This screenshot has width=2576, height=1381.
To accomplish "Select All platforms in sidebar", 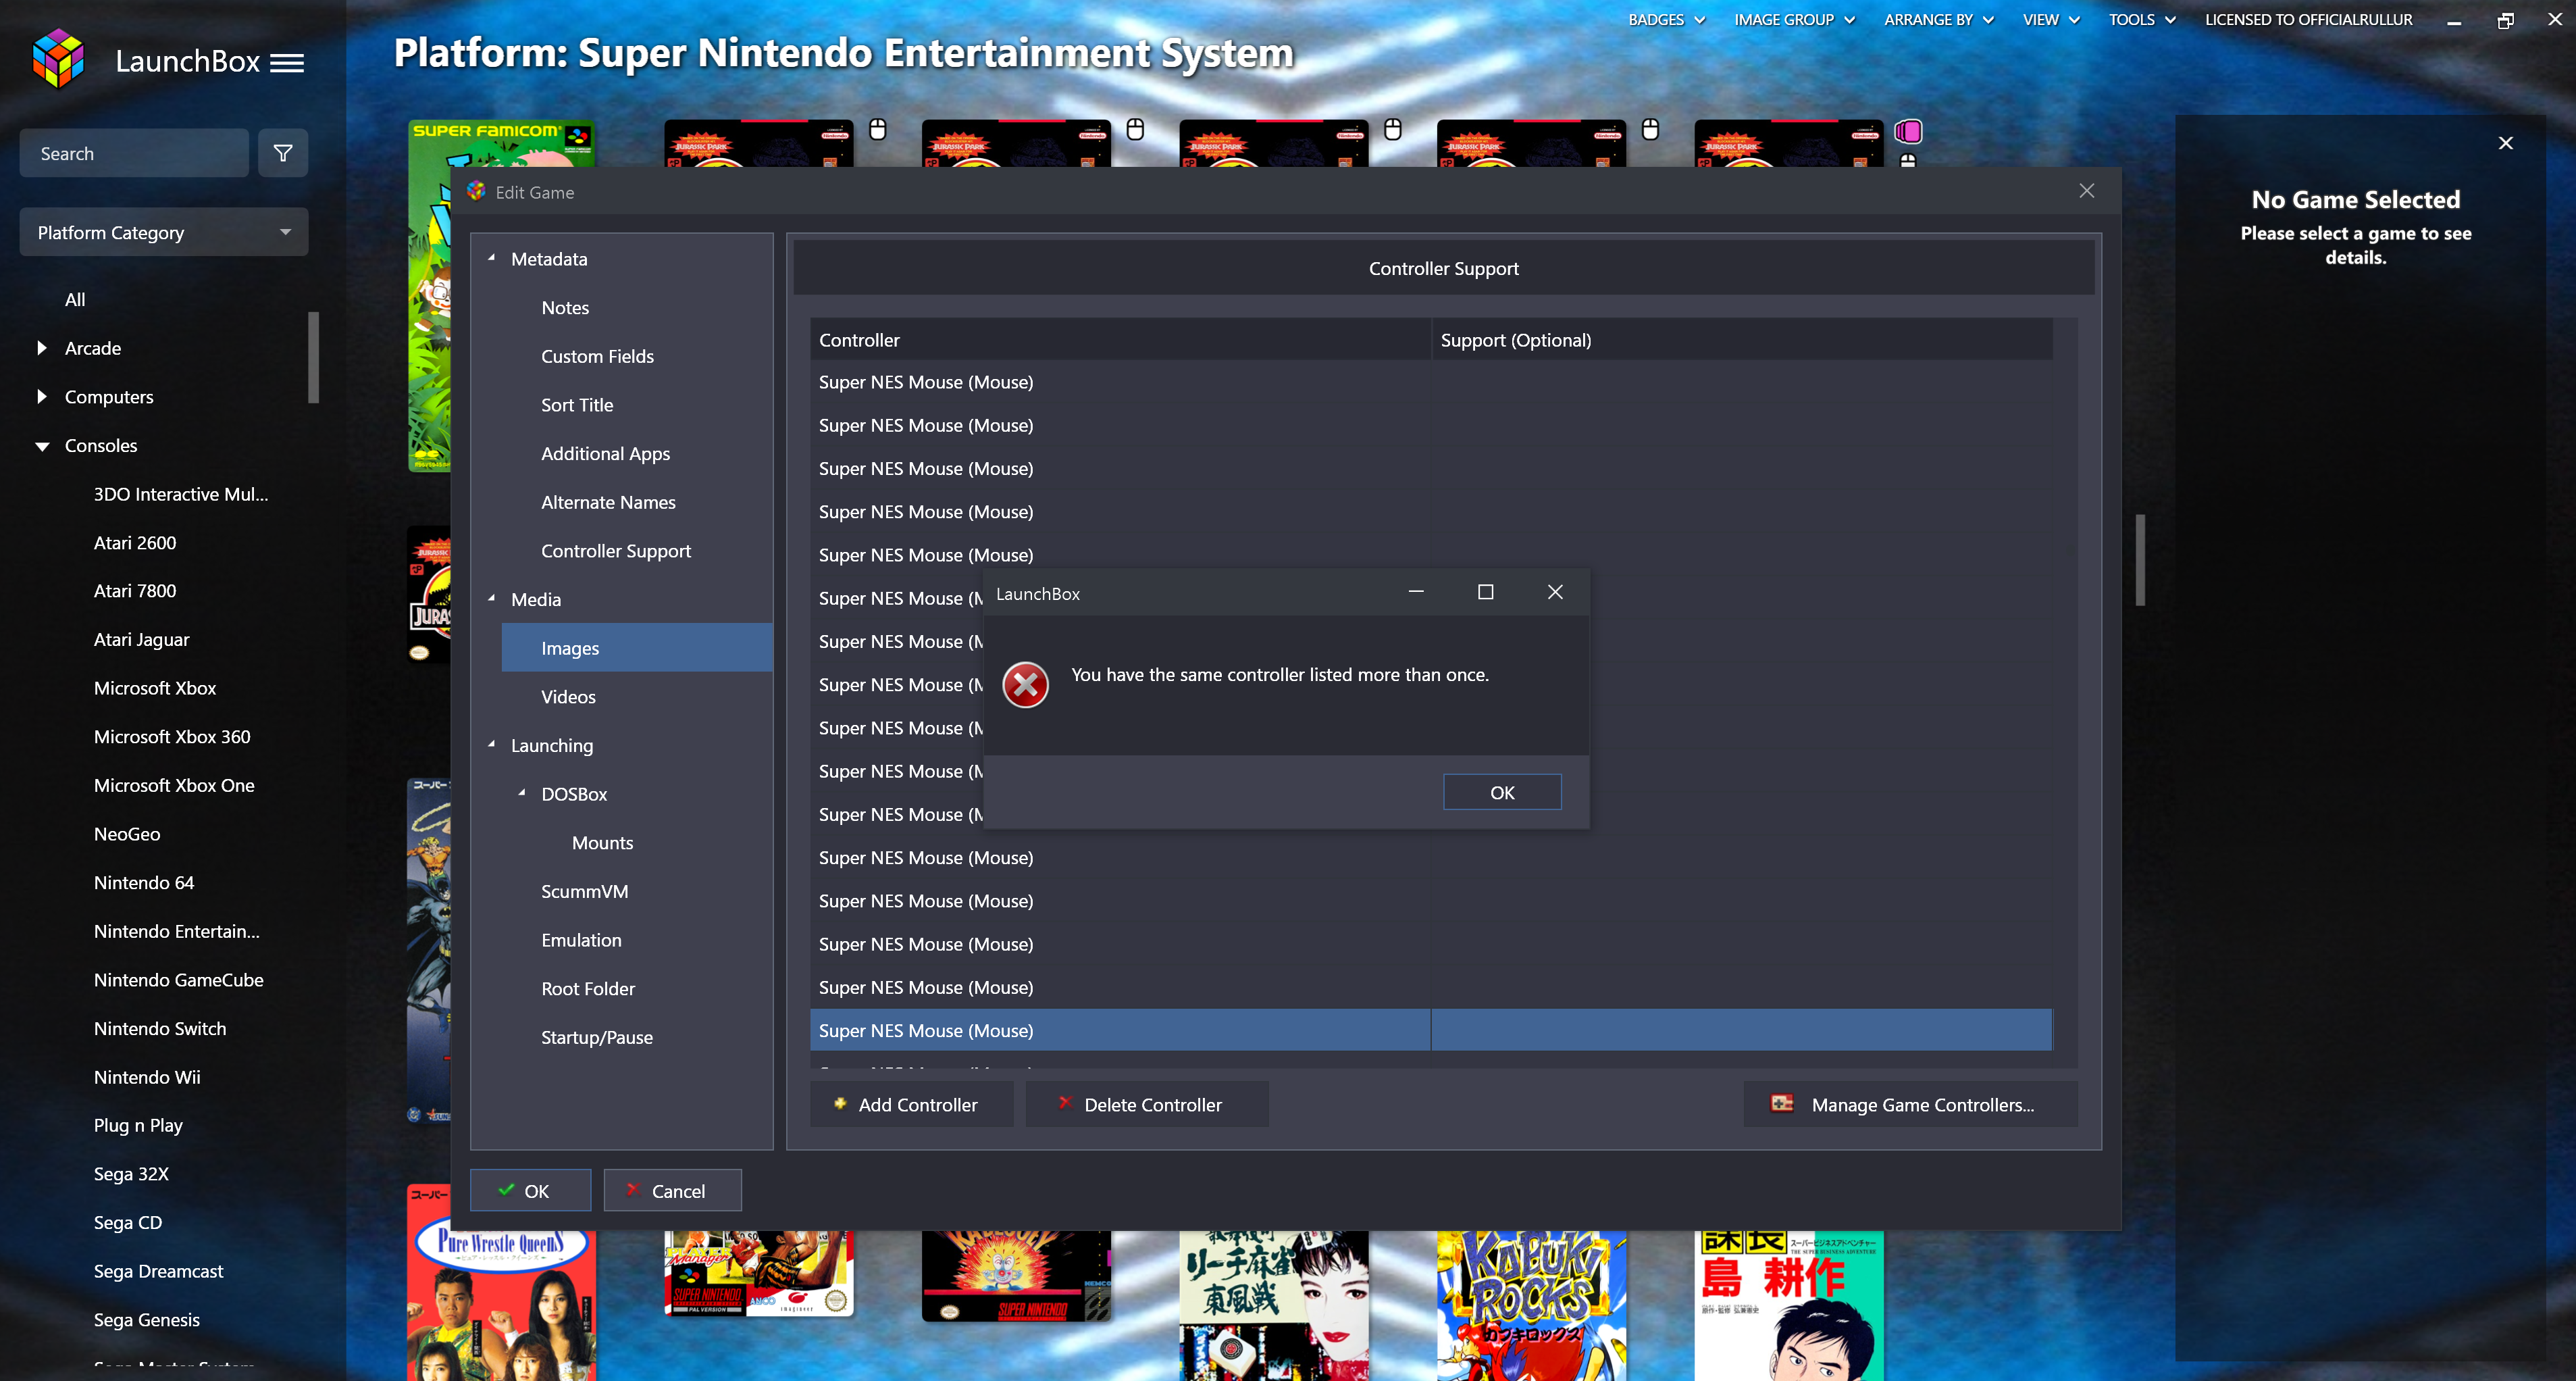I will 75,299.
